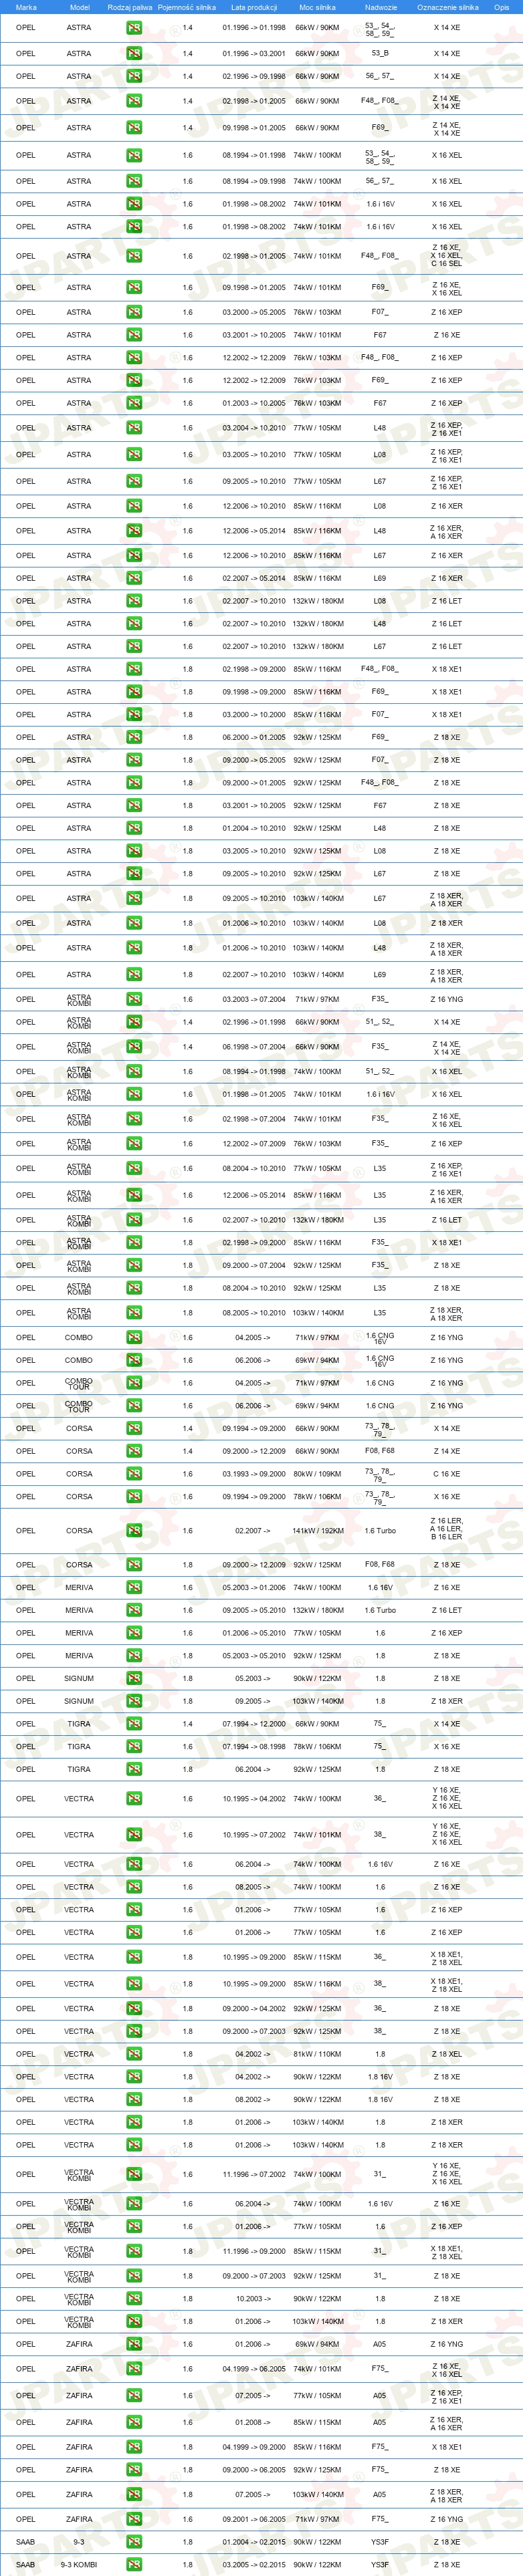523x2576 pixels.
Task: Click fuel icon in Astra 01.1996 -> 01.1998 row
Action: (134, 28)
